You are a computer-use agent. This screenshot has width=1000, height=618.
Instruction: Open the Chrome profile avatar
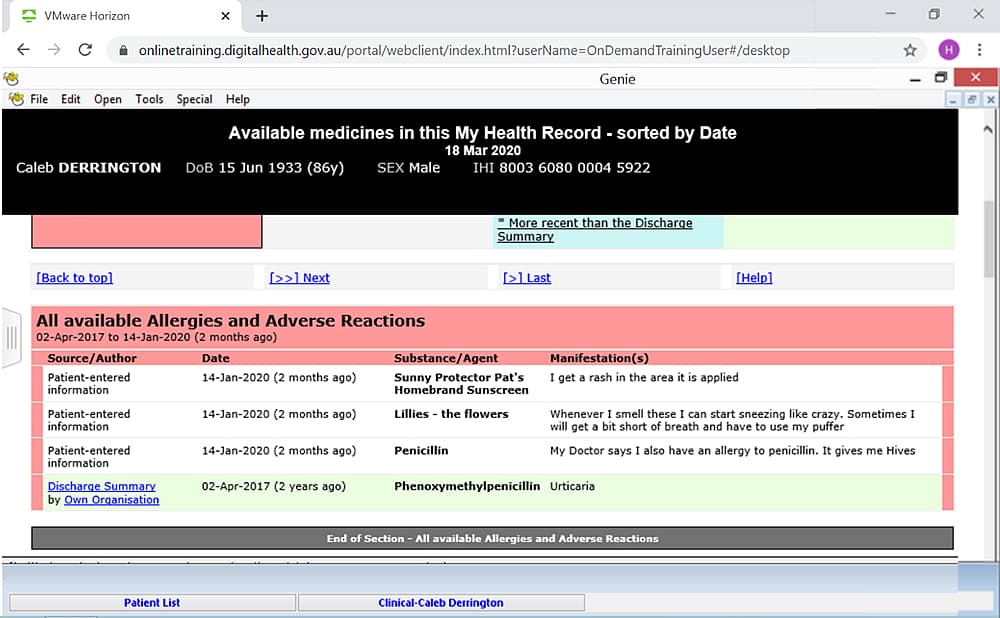(947, 50)
